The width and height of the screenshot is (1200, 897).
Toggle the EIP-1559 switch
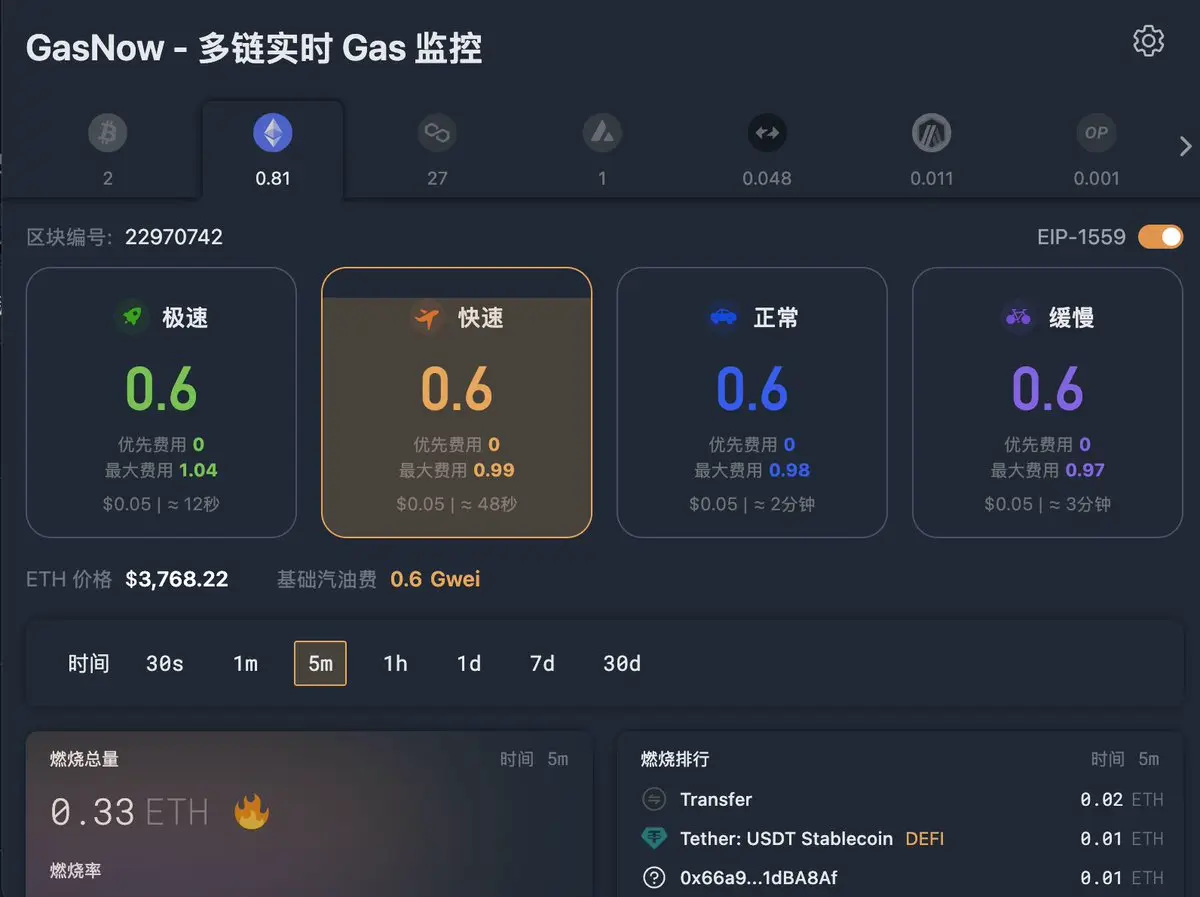point(1161,237)
